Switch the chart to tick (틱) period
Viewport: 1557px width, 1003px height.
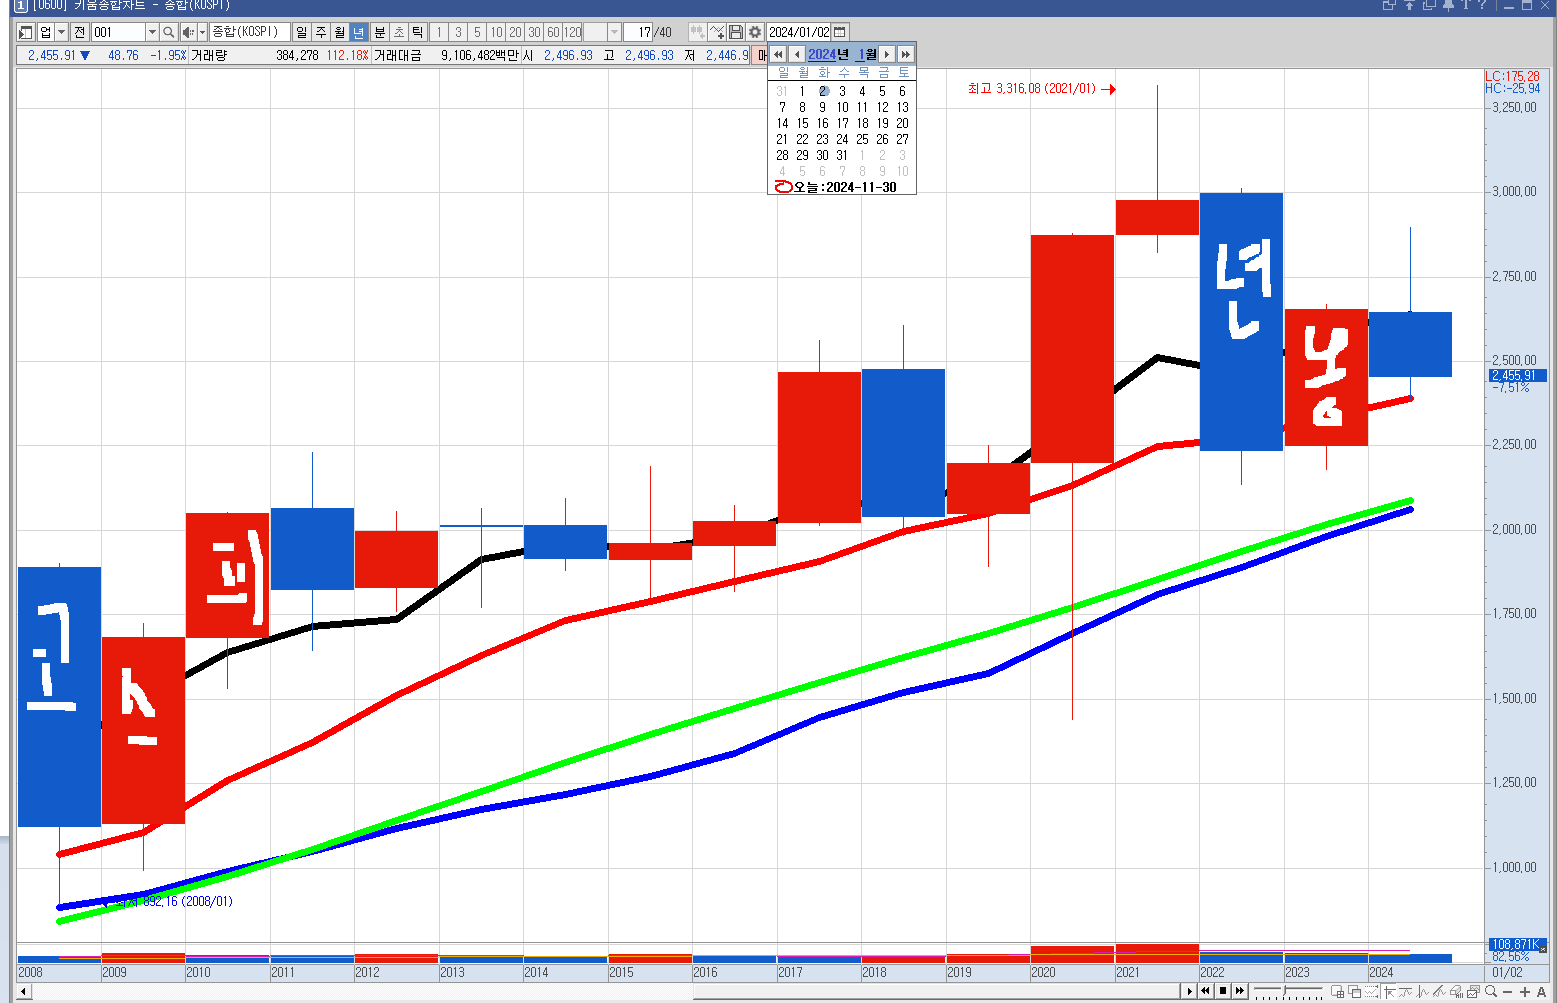pos(418,32)
